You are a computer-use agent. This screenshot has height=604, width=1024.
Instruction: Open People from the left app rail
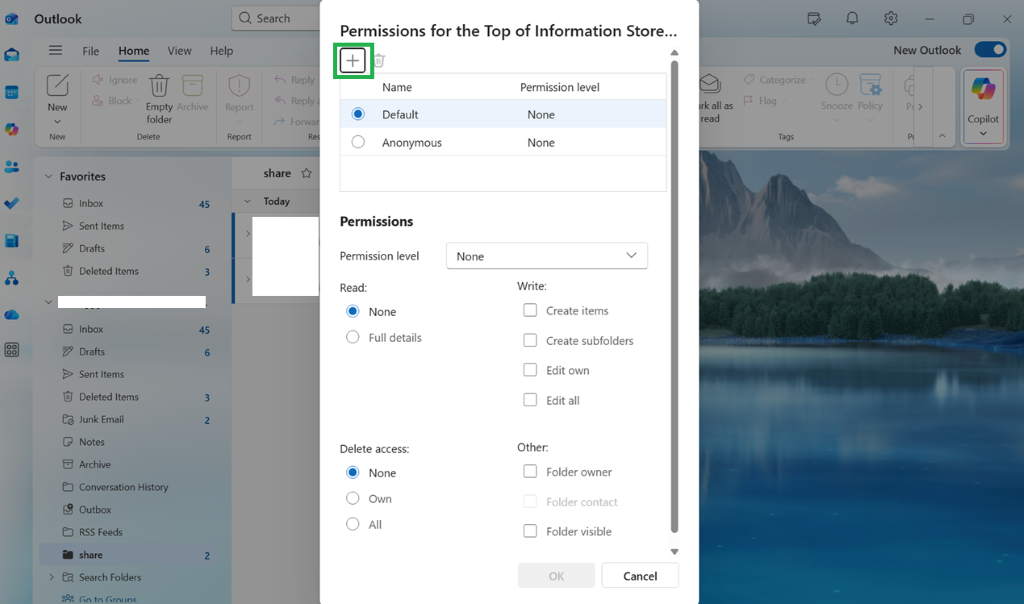click(x=12, y=167)
